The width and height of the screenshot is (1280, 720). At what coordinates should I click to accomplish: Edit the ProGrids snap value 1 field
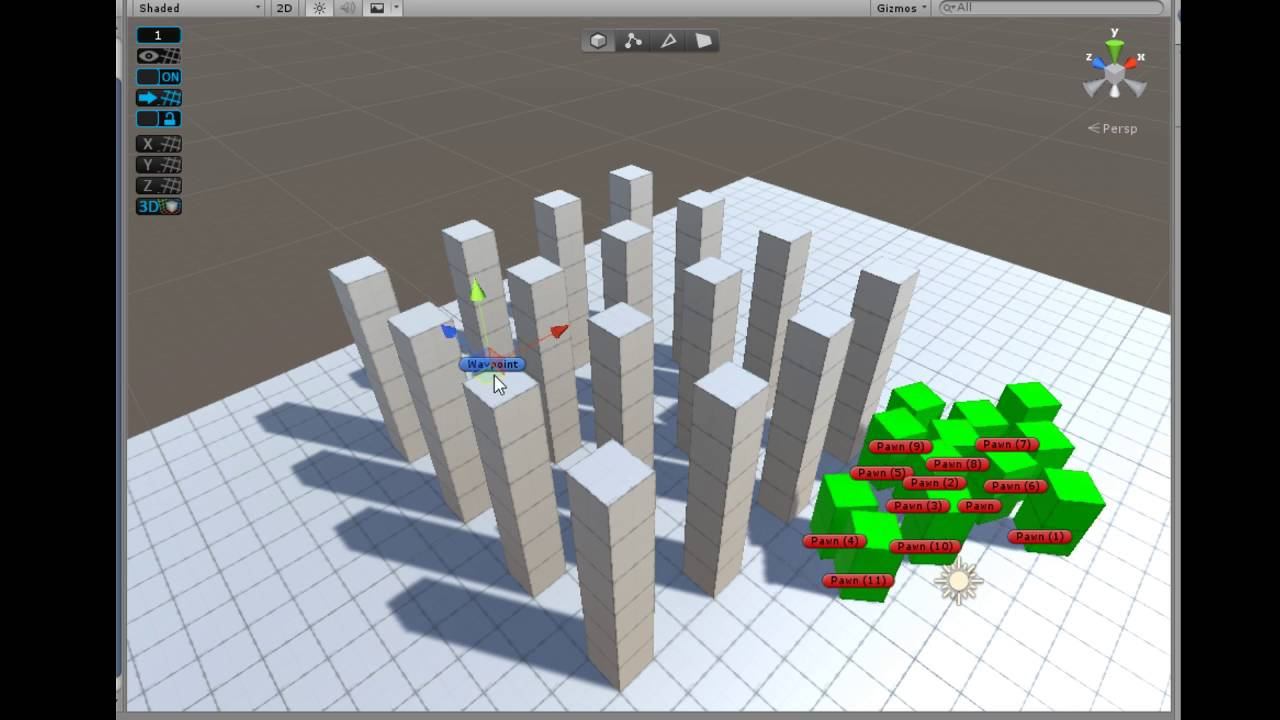point(158,35)
